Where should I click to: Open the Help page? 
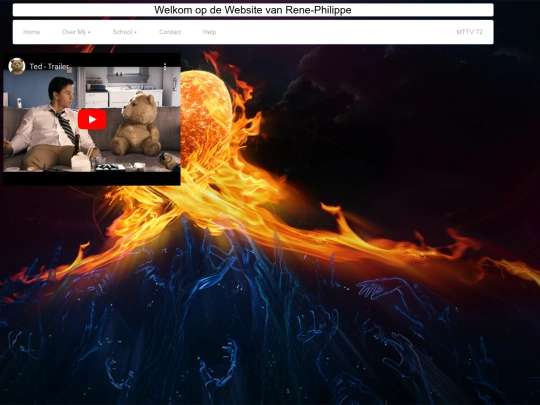(209, 32)
